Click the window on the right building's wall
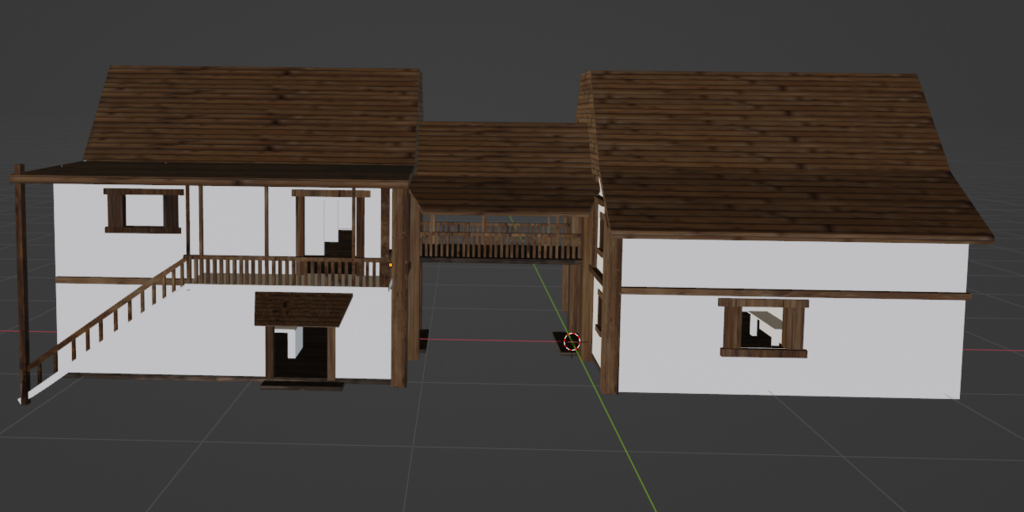This screenshot has height=512, width=1024. 763,327
